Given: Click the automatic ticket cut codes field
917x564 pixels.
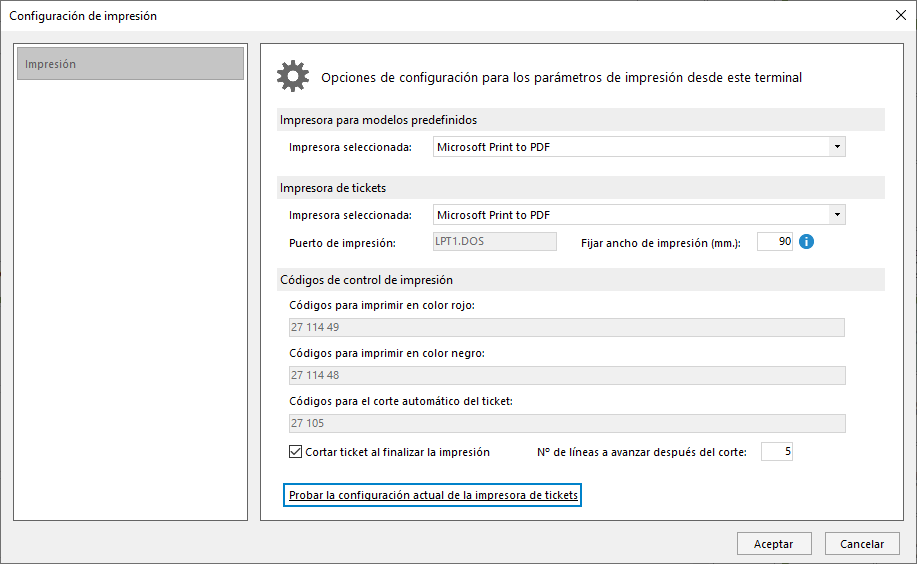Looking at the screenshot, I should tap(567, 423).
